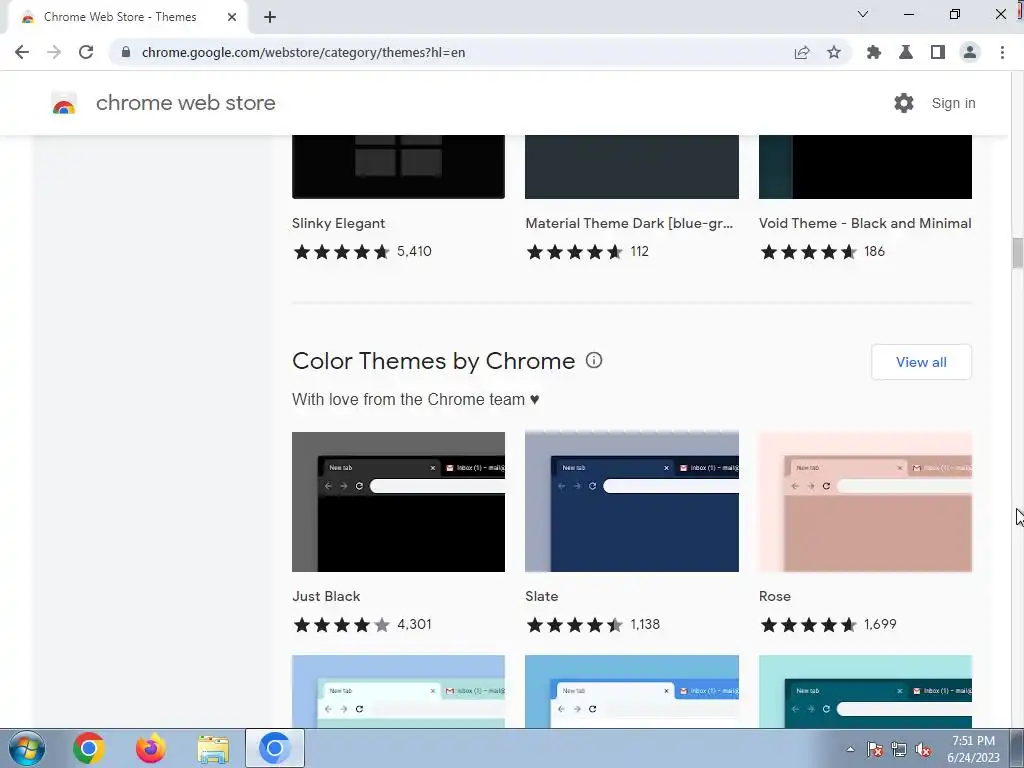Reload the Chrome Web Store page
The image size is (1024, 768).
click(x=86, y=52)
